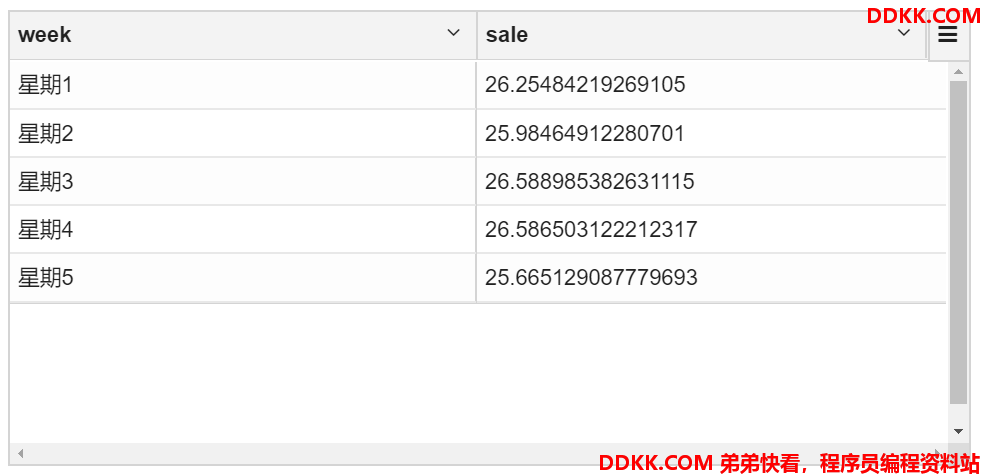The image size is (982, 474).
Task: Select the 星期4 cell
Action: click(x=243, y=230)
